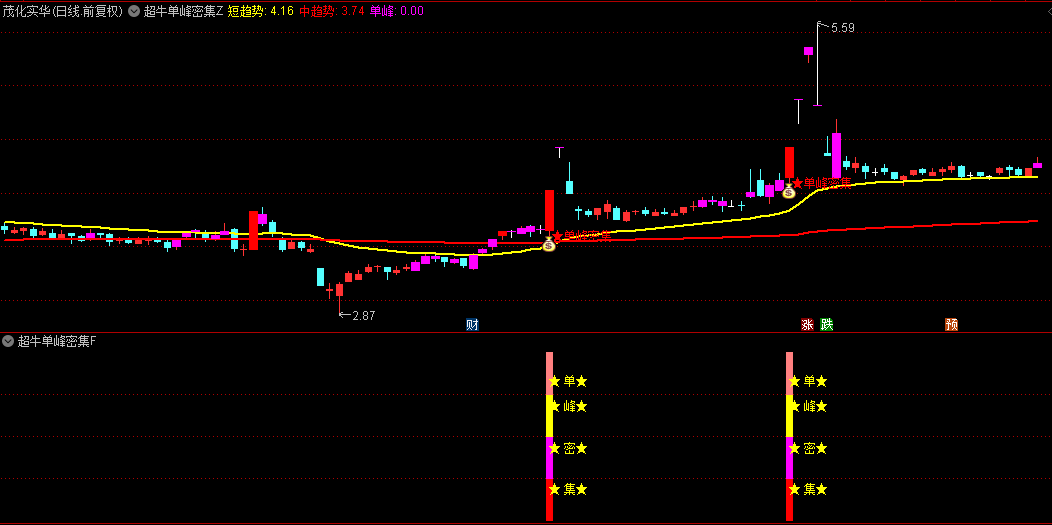Click the 2.87 low price label
Image resolution: width=1052 pixels, height=525 pixels.
click(363, 315)
